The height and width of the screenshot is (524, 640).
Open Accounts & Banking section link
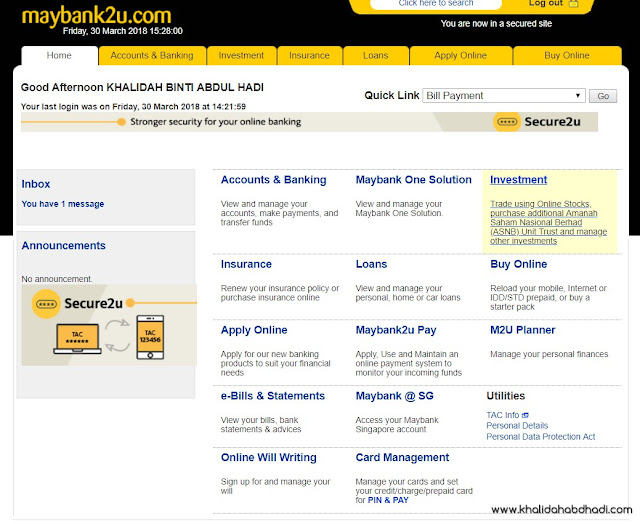(x=273, y=180)
